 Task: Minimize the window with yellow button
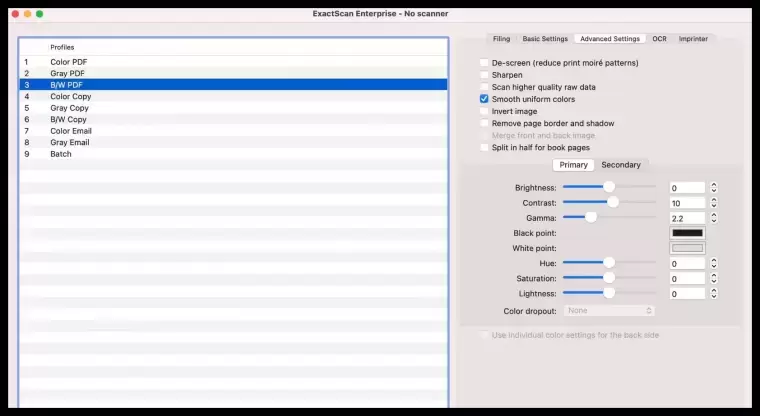click(x=28, y=14)
